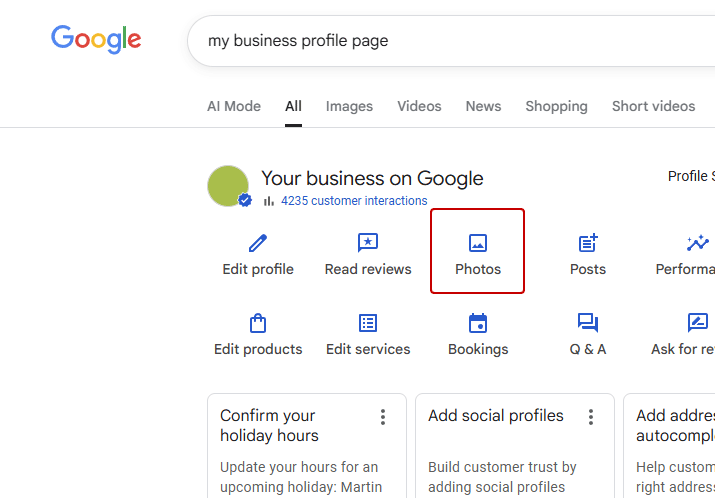Viewport: 715px width, 498px height.
Task: Open Read reviews star icon
Action: click(368, 243)
